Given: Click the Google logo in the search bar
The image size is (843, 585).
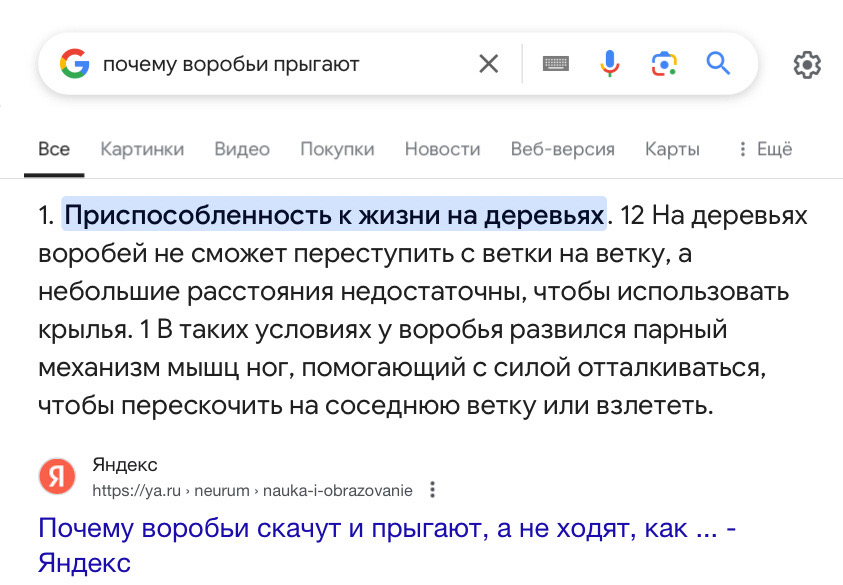Looking at the screenshot, I should (74, 64).
